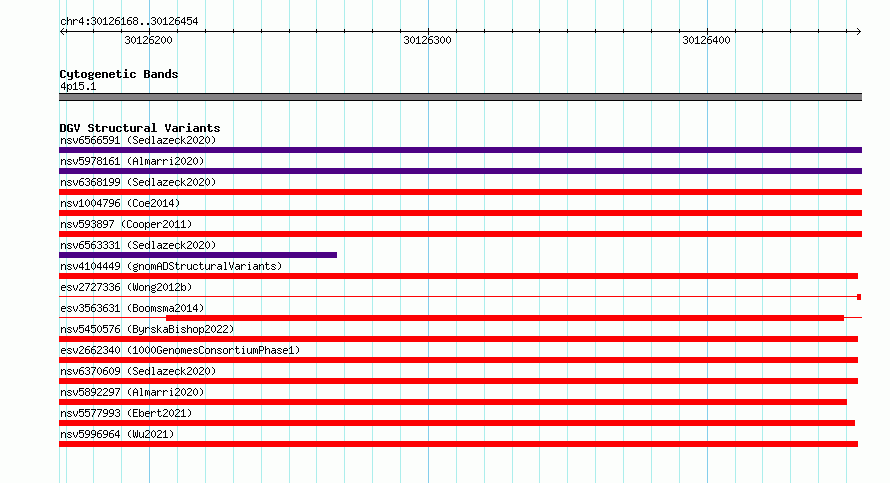Select variant label nsv6368199 (Sedlazeck2020)

(x=138, y=182)
